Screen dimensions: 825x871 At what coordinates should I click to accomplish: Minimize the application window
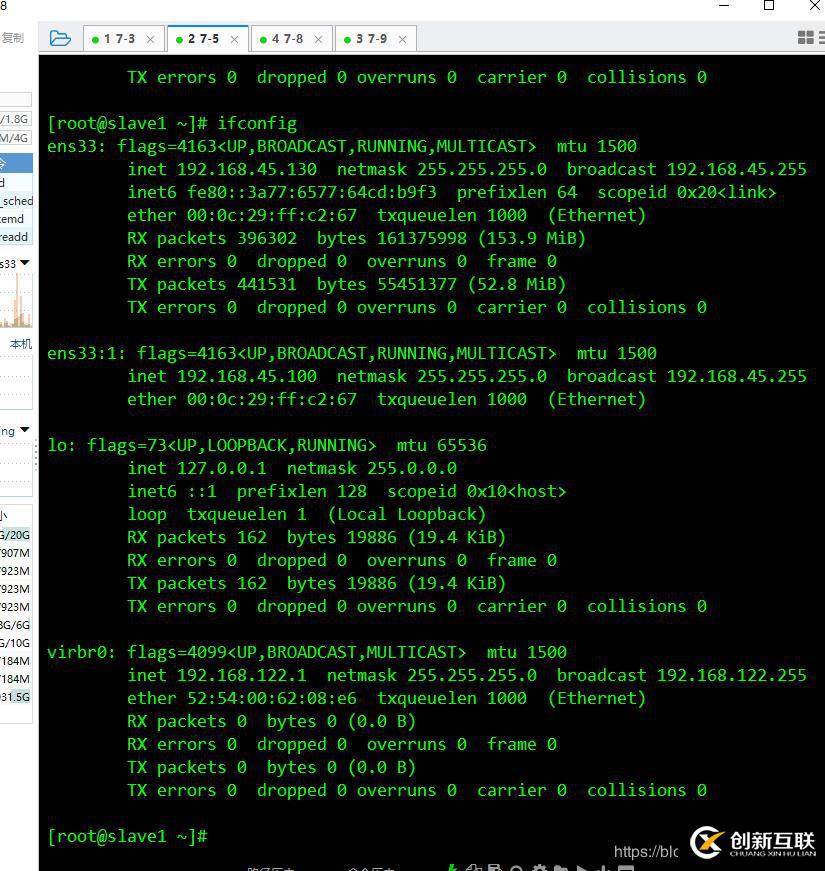point(724,6)
